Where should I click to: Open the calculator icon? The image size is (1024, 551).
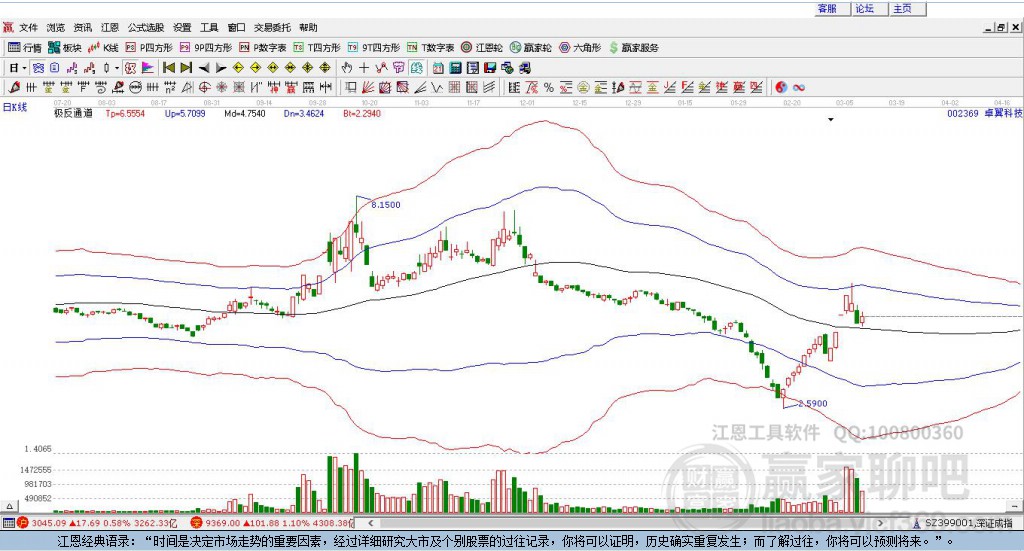(455, 68)
